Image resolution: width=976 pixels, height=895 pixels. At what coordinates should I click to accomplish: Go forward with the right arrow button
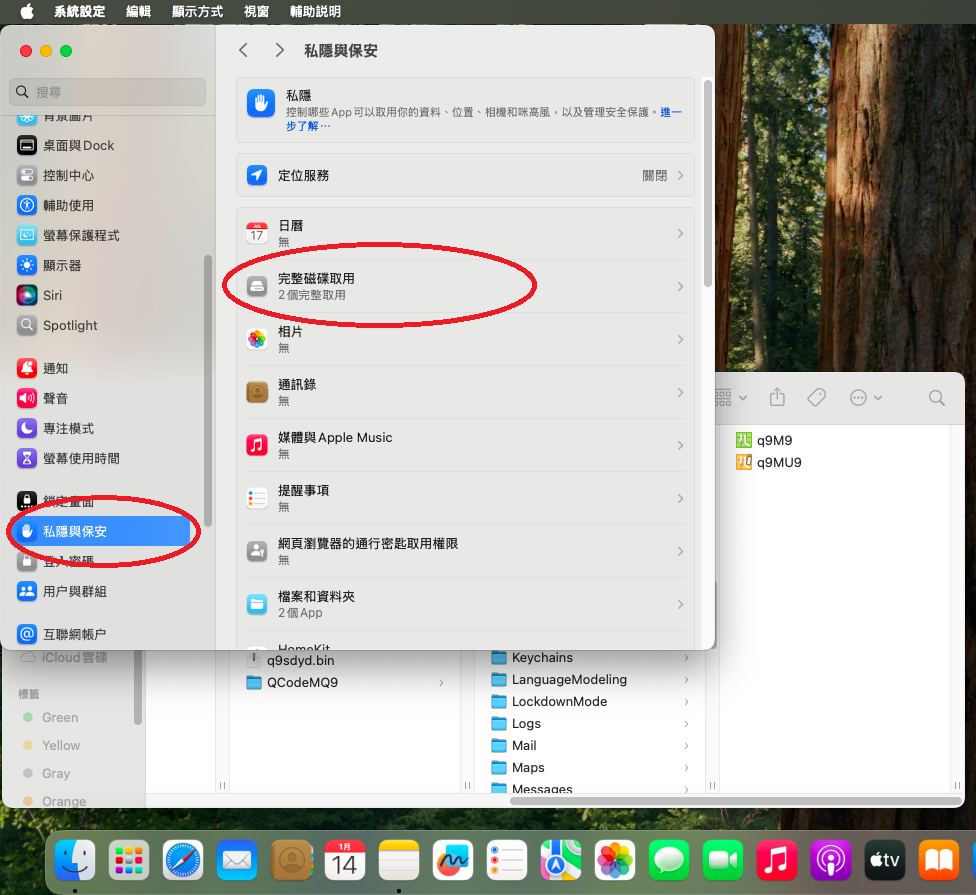point(279,50)
